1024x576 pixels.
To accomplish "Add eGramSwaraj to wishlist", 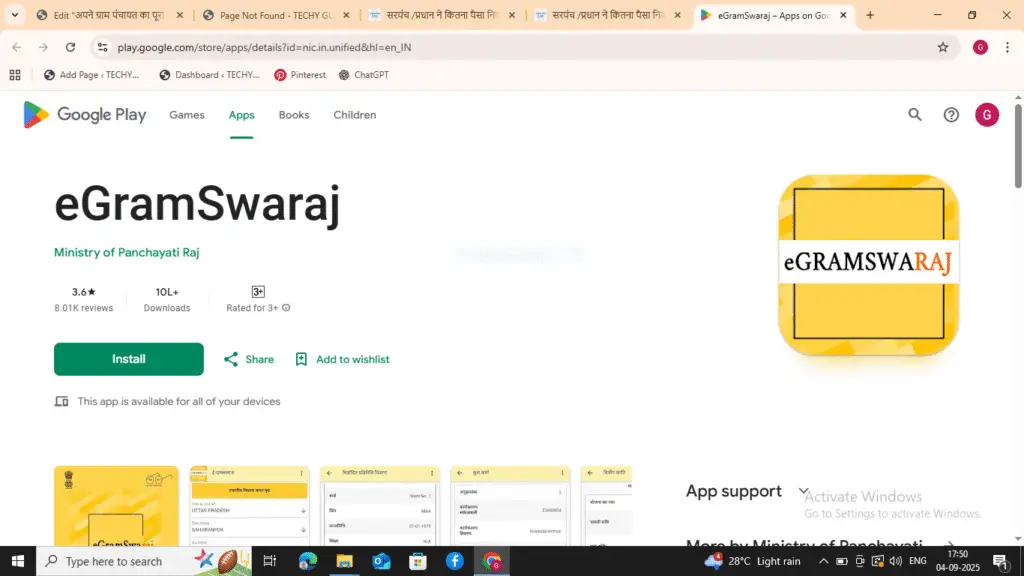I will [342, 359].
